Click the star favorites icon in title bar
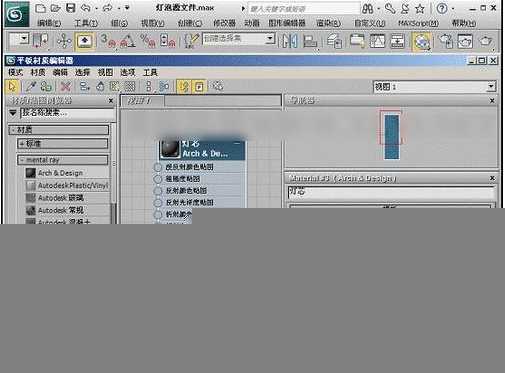The height and width of the screenshot is (373, 505). [420, 9]
